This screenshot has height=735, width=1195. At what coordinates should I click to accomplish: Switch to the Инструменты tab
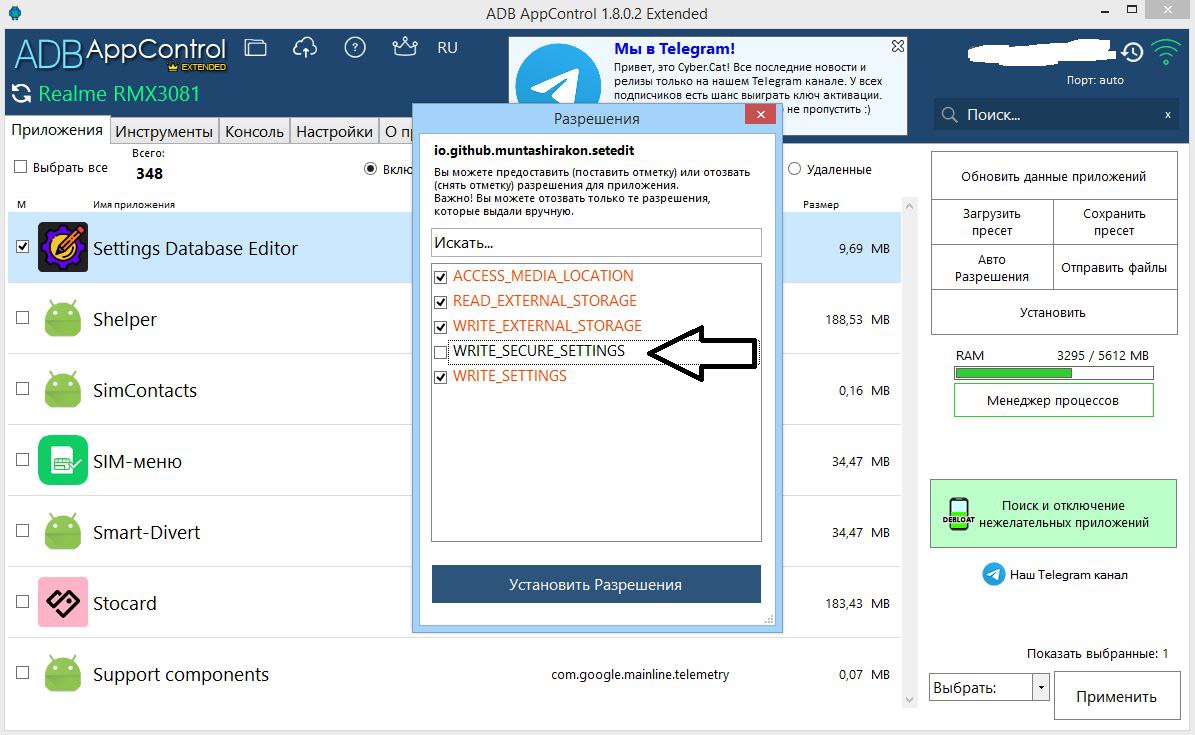pos(164,131)
